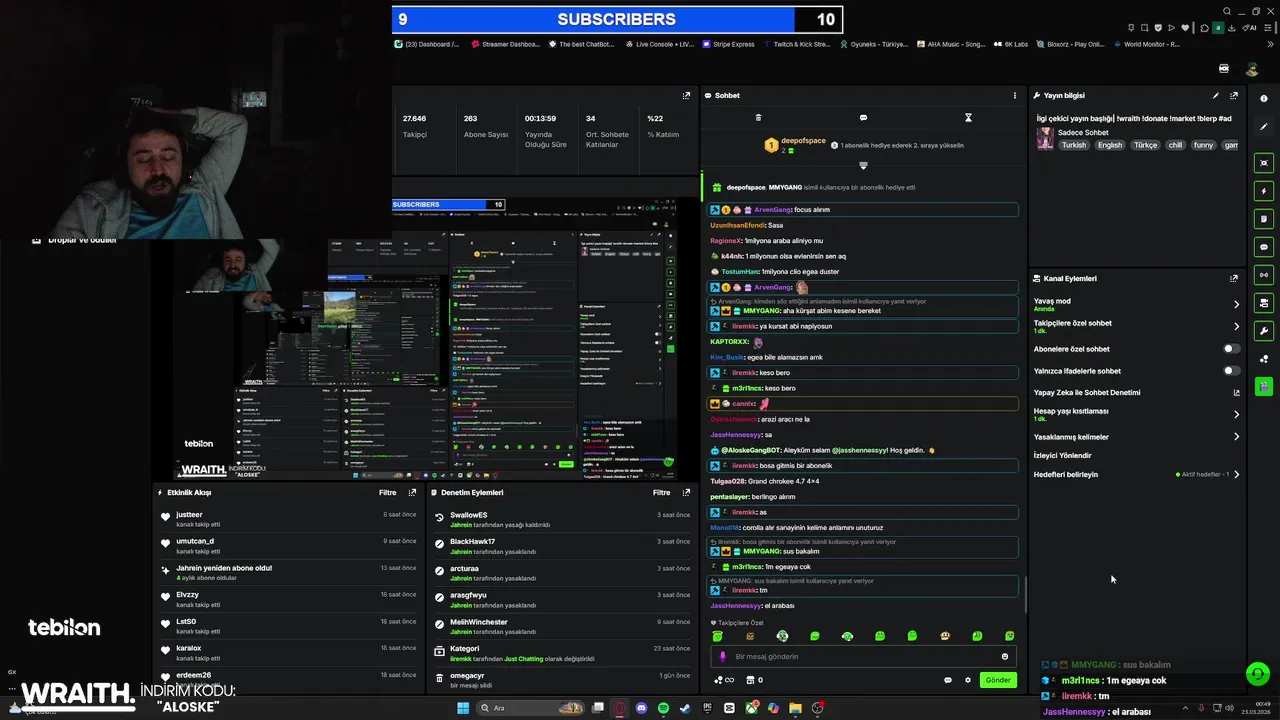Click the info icon in right sidebar
The width and height of the screenshot is (1280, 720).
point(1264,98)
